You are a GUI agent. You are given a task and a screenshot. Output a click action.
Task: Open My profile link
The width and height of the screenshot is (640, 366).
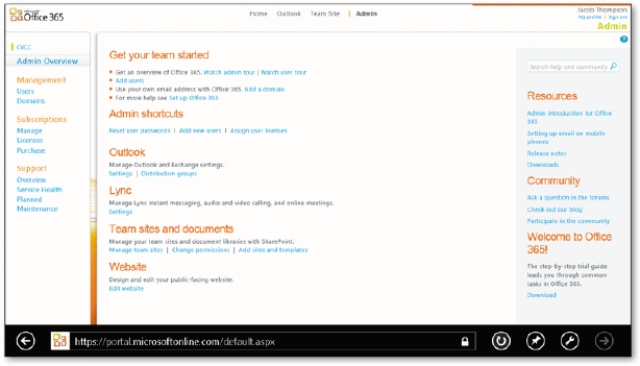tap(590, 17)
